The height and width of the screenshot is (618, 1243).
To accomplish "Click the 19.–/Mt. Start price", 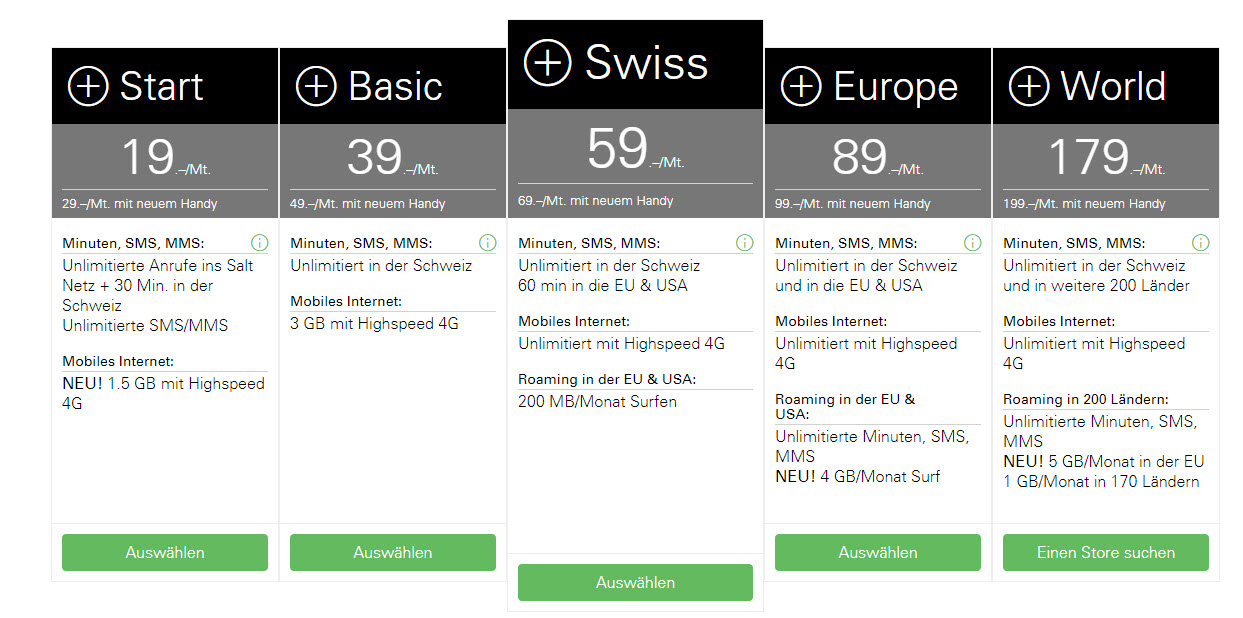I will click(x=165, y=157).
